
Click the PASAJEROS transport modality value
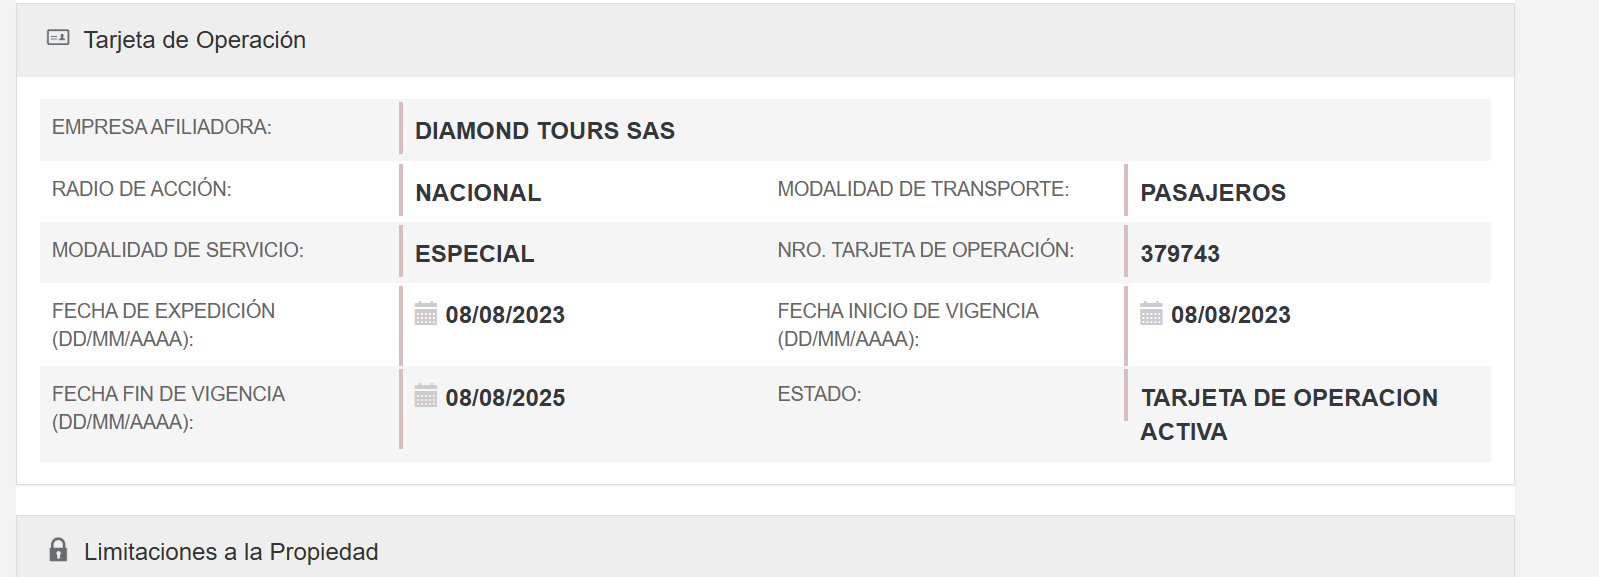[x=1213, y=193]
